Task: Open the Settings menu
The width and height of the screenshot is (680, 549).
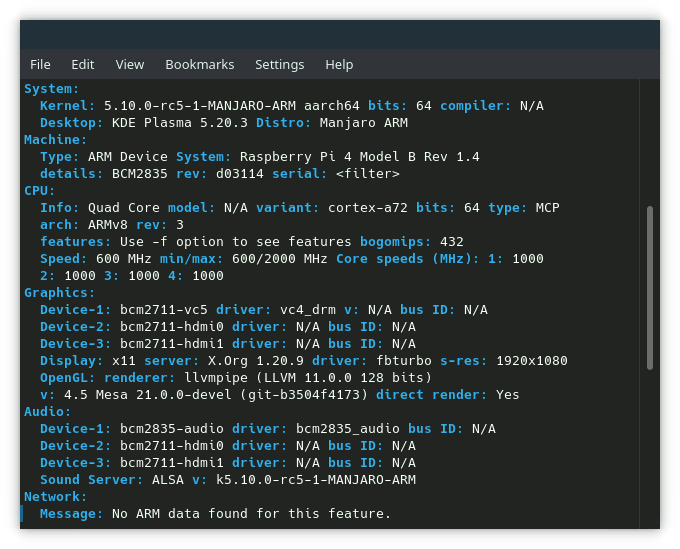Action: [x=279, y=64]
